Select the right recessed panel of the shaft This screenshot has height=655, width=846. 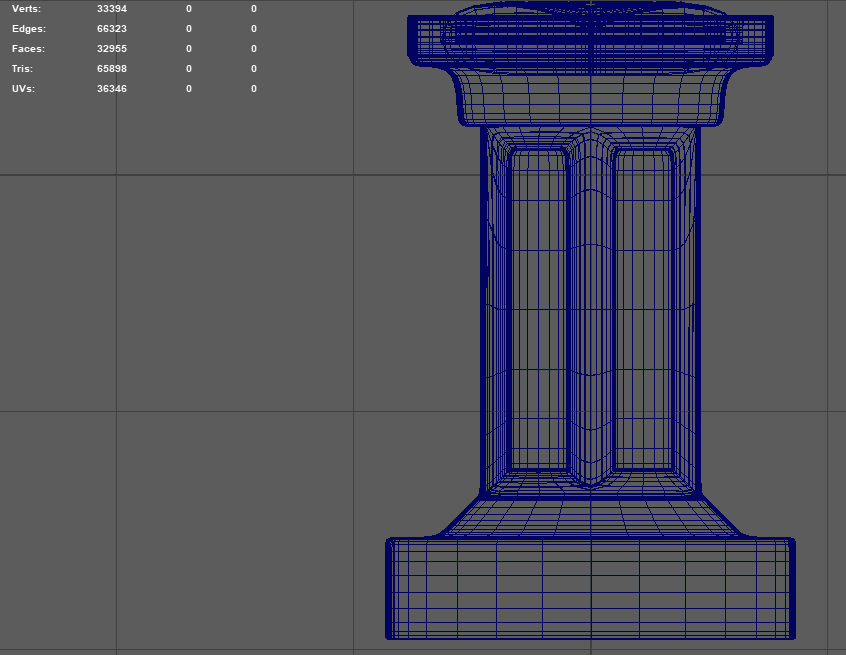click(x=645, y=310)
